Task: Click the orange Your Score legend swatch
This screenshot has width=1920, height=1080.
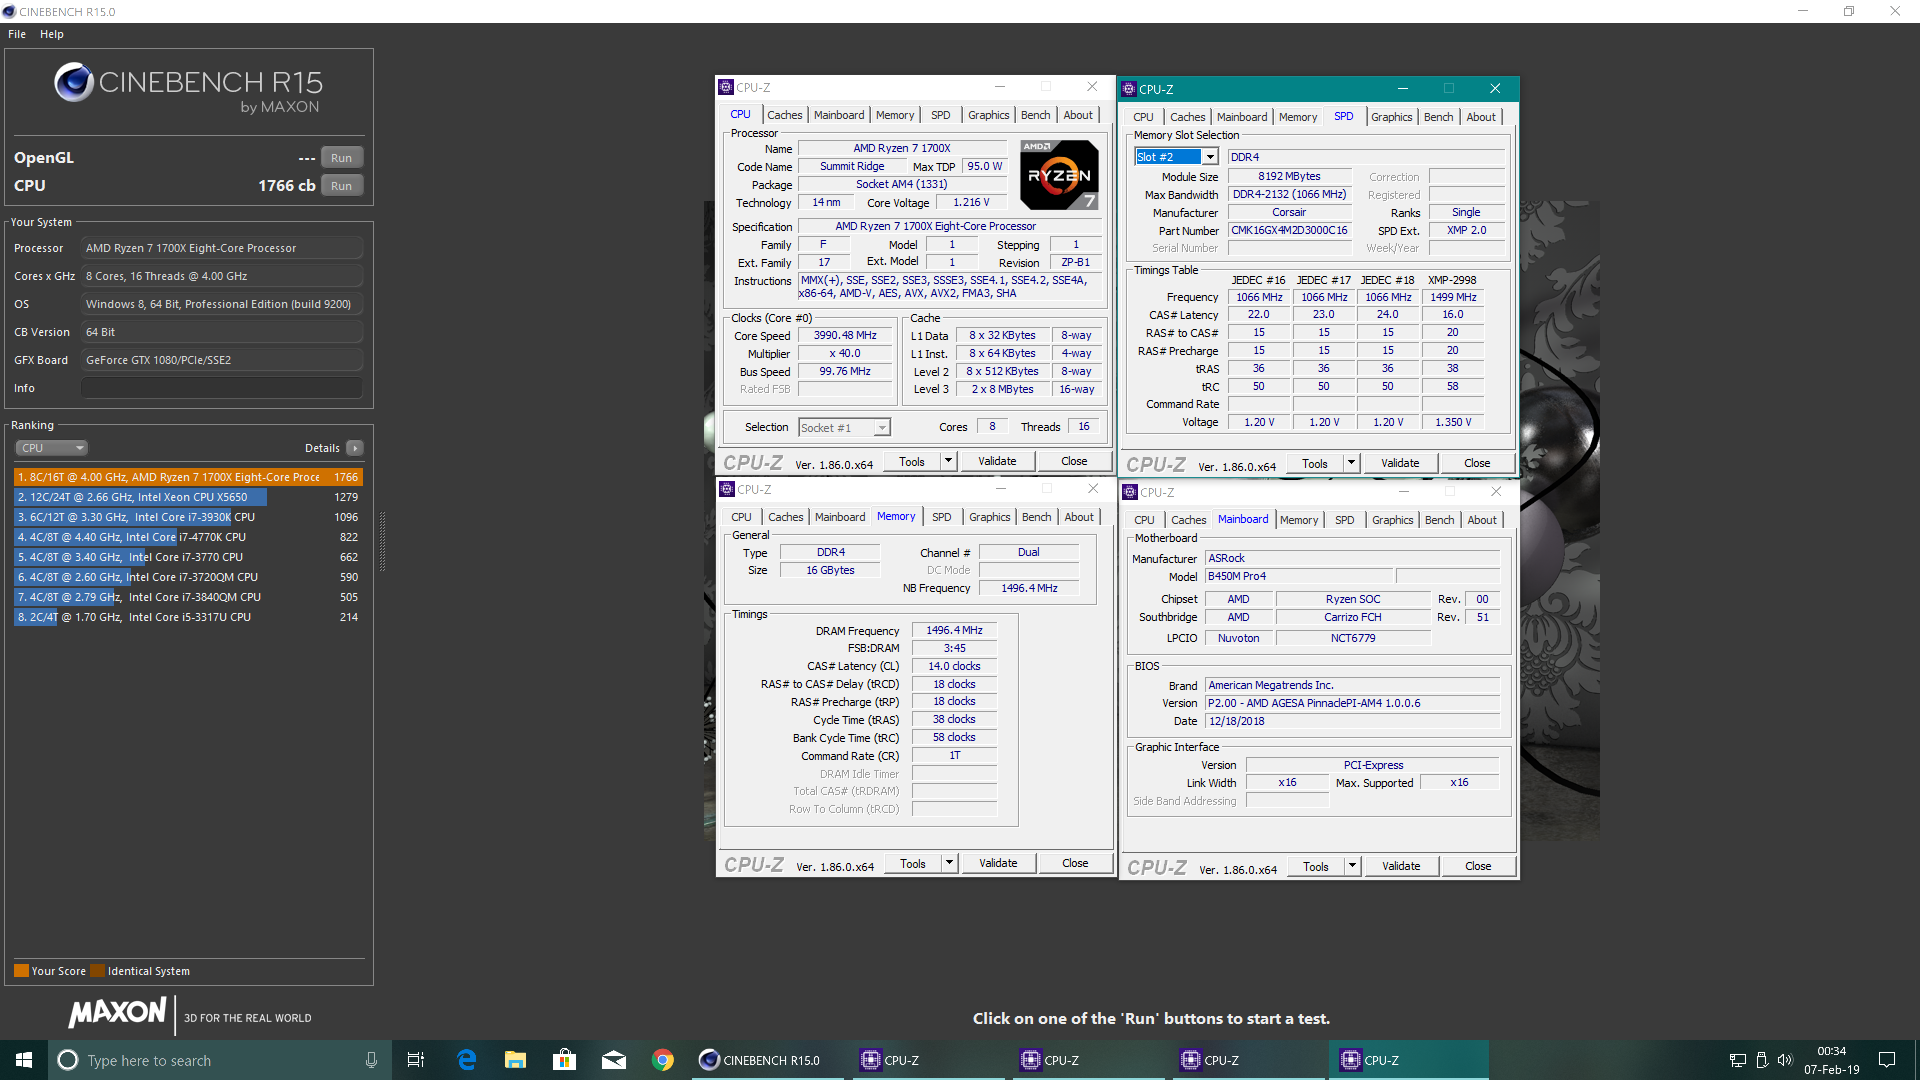Action: tap(21, 971)
